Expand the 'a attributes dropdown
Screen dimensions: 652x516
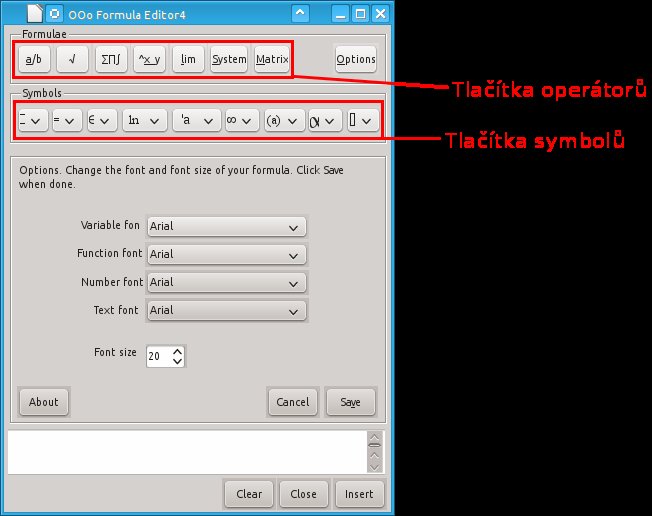[196, 121]
